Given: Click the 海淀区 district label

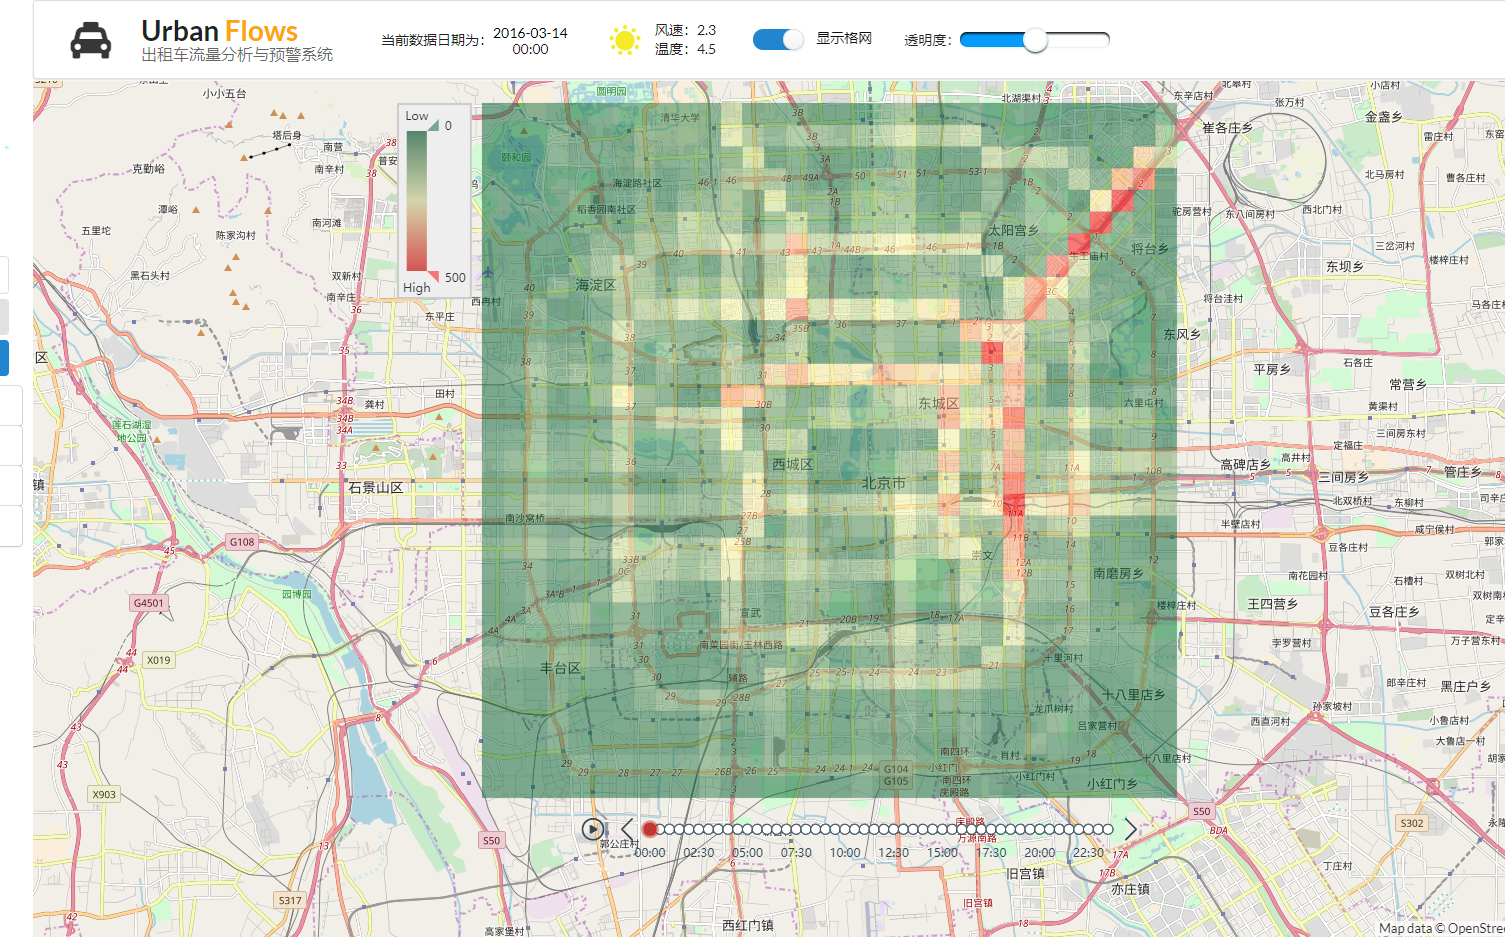Looking at the screenshot, I should click(x=596, y=285).
